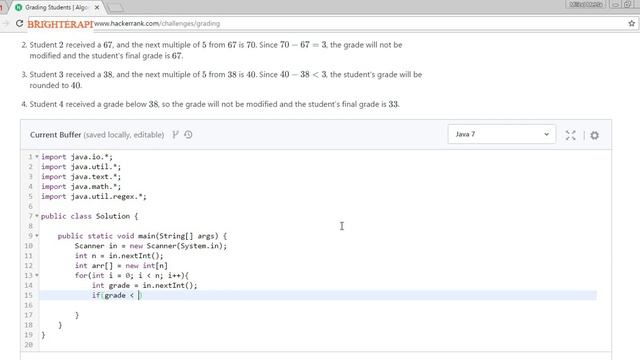Toggle fullscreen editor mode icon
Screen dimensions: 640x360
tap(570, 135)
